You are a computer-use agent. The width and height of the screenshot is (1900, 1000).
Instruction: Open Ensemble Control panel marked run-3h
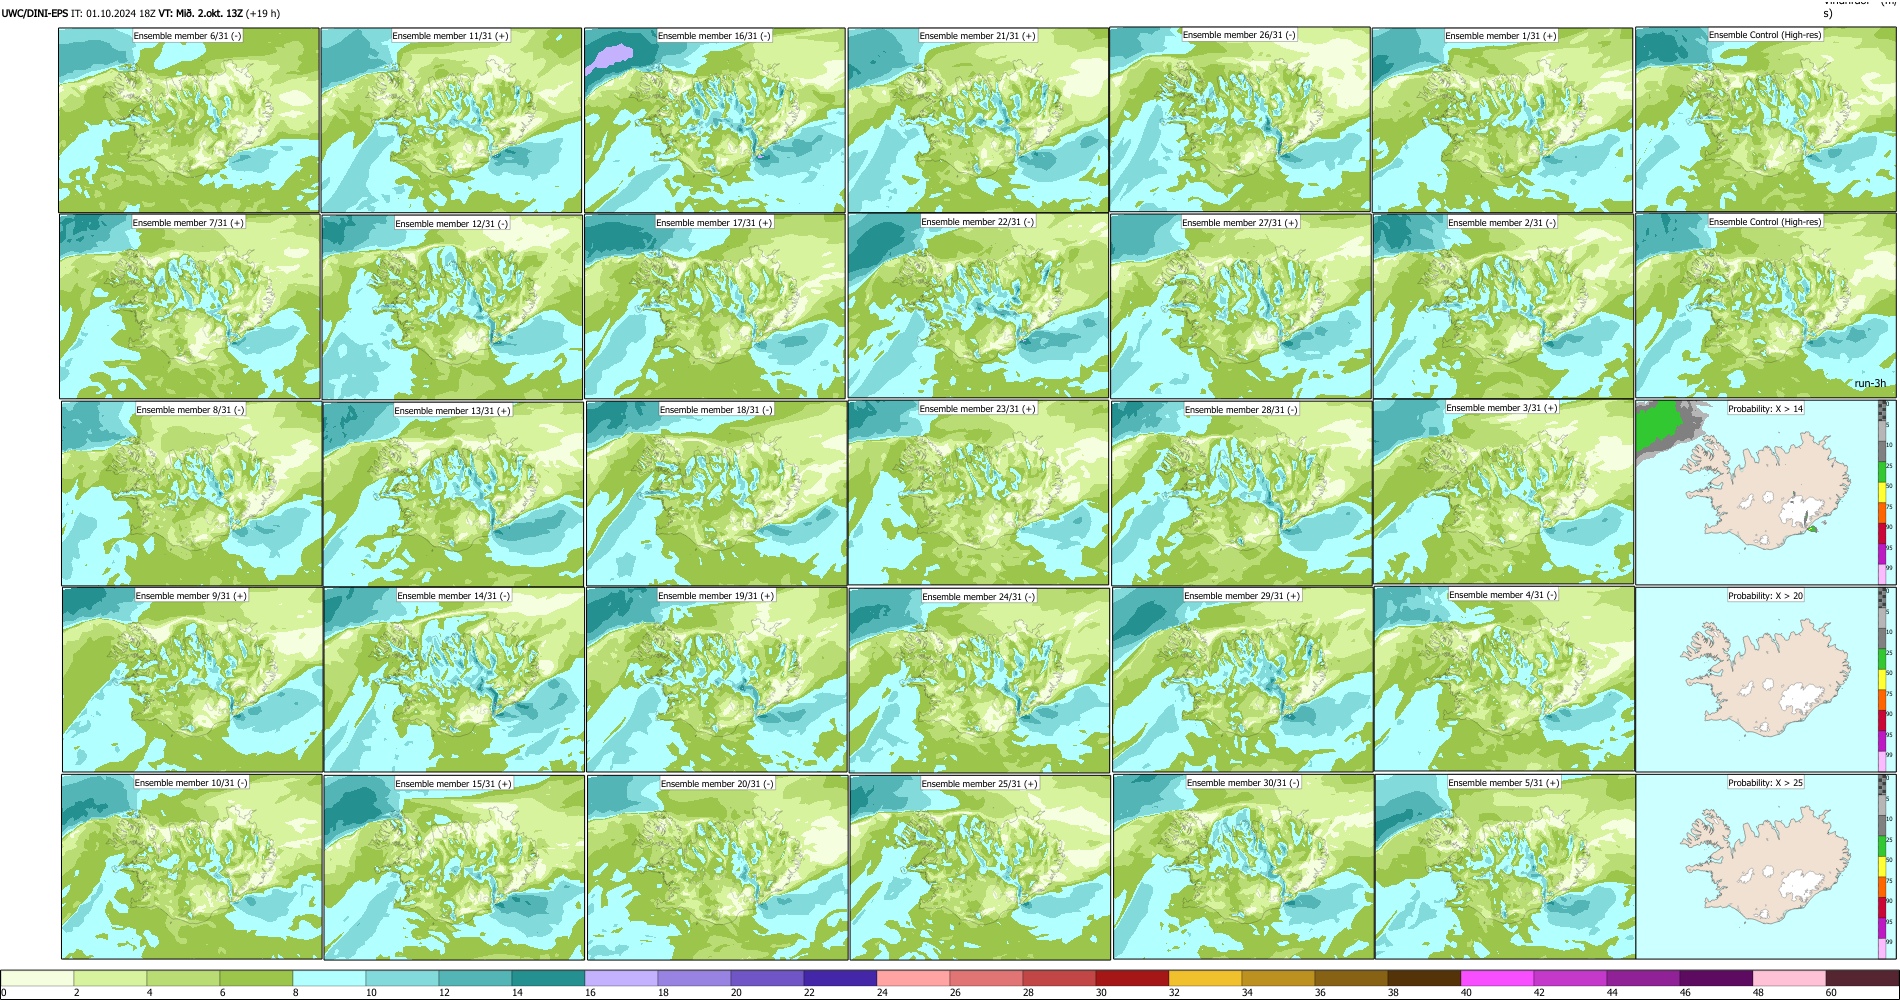tap(1765, 306)
